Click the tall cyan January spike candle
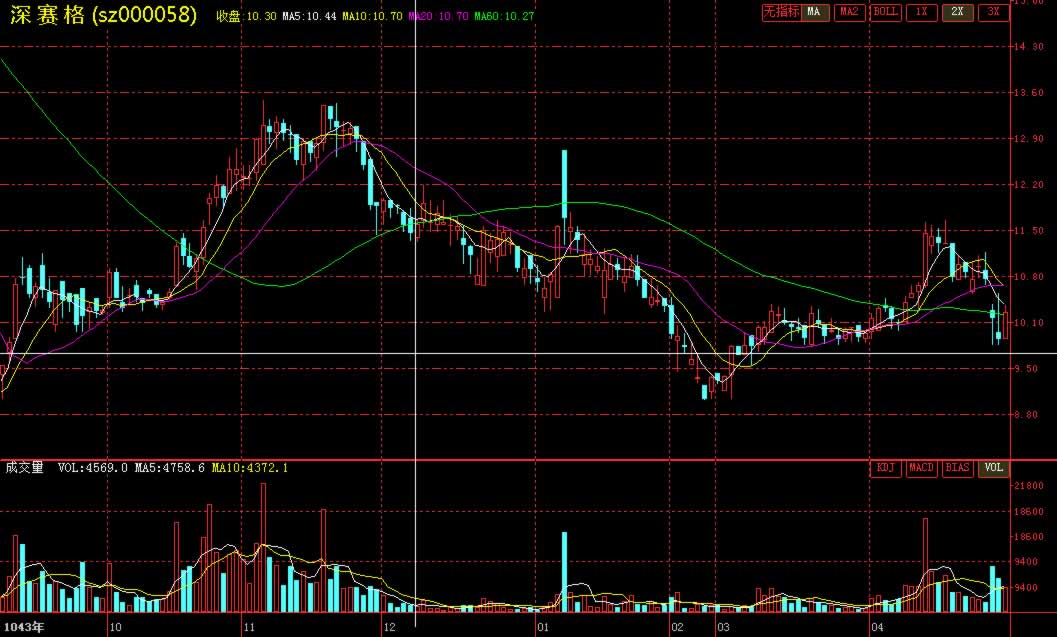This screenshot has width=1057, height=637. pyautogui.click(x=565, y=182)
